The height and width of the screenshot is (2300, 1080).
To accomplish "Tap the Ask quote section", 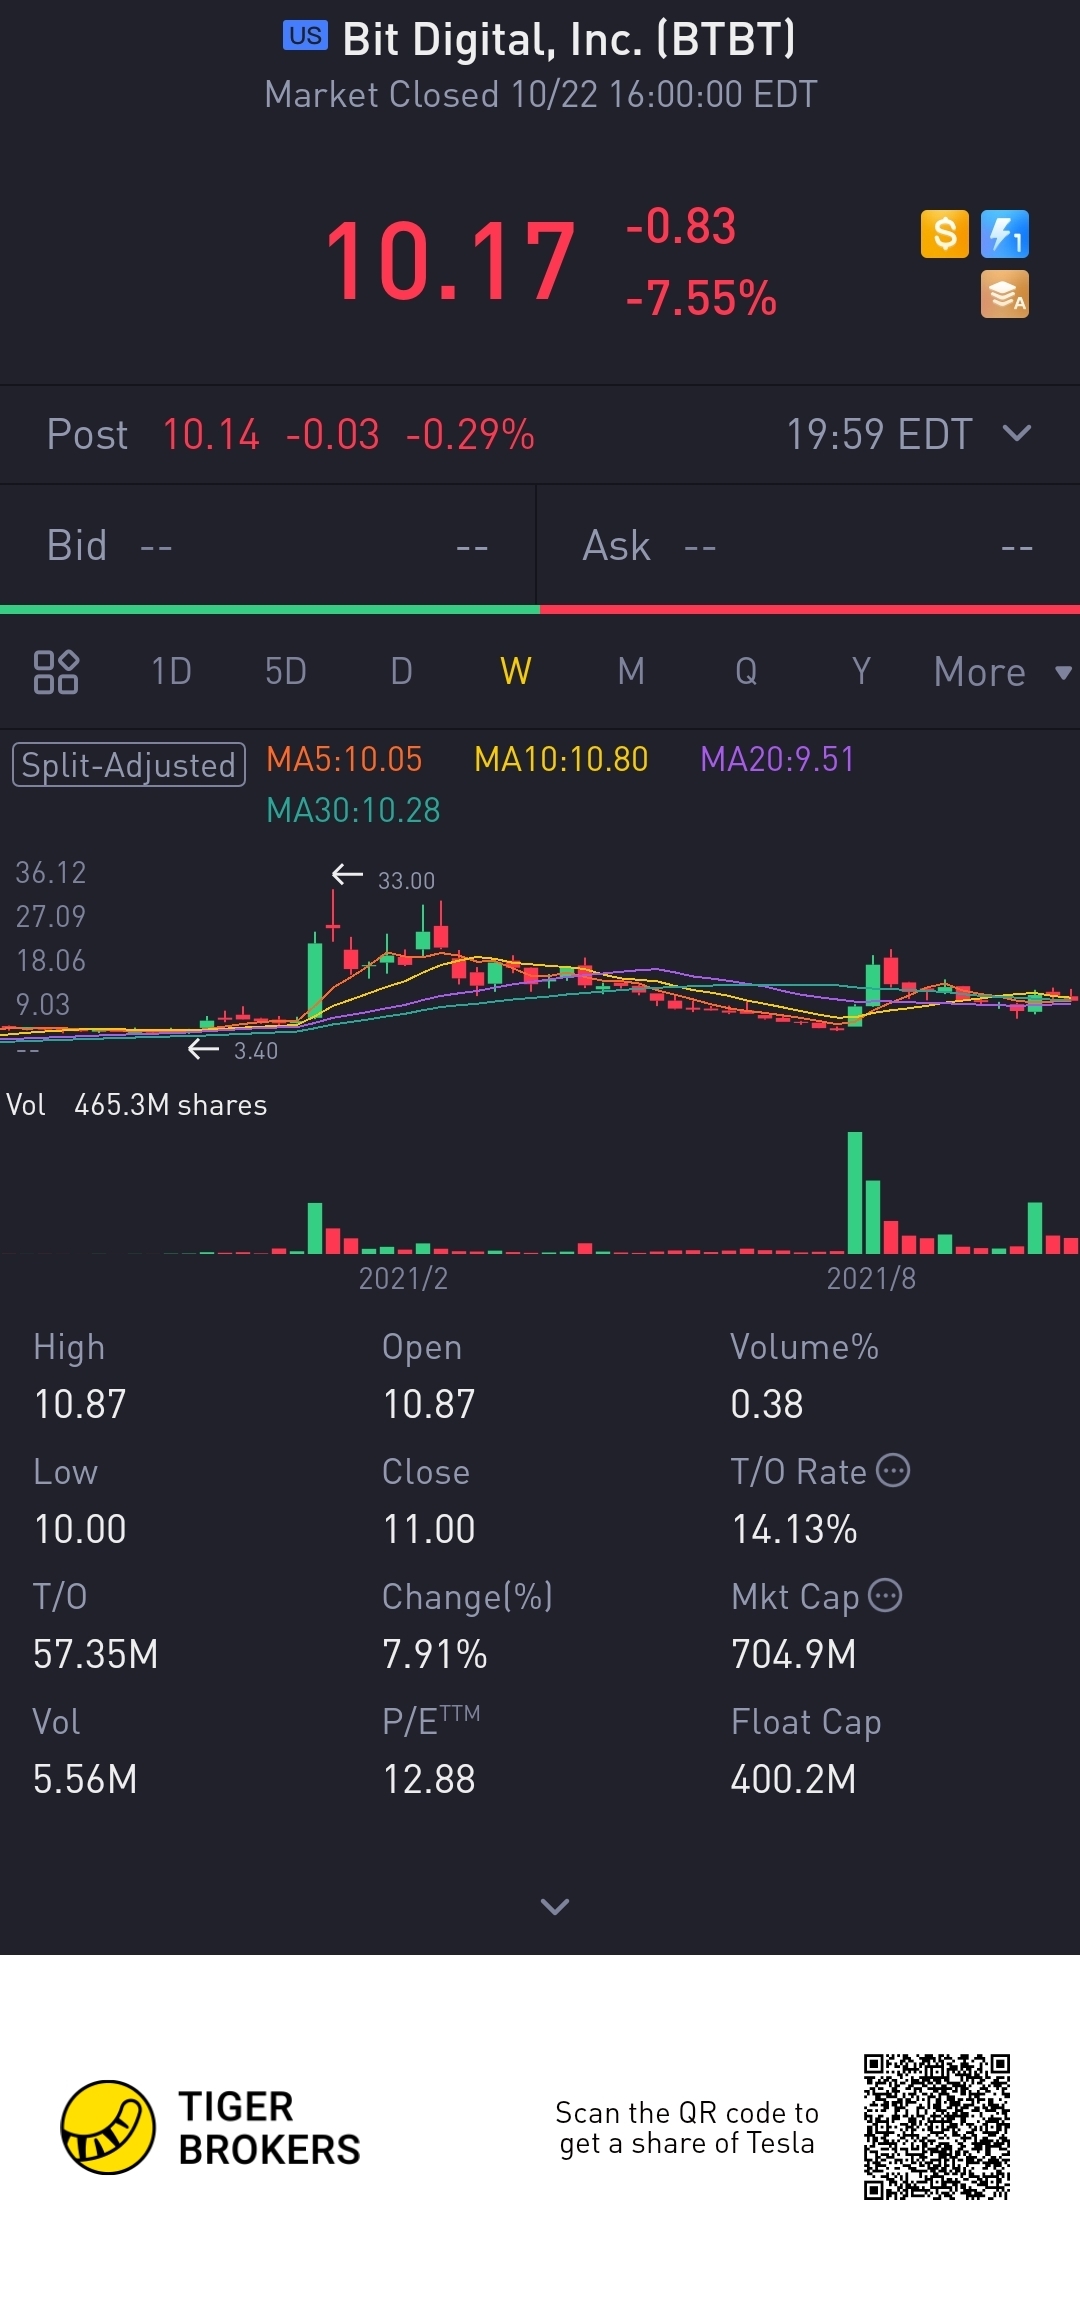I will 808,546.
